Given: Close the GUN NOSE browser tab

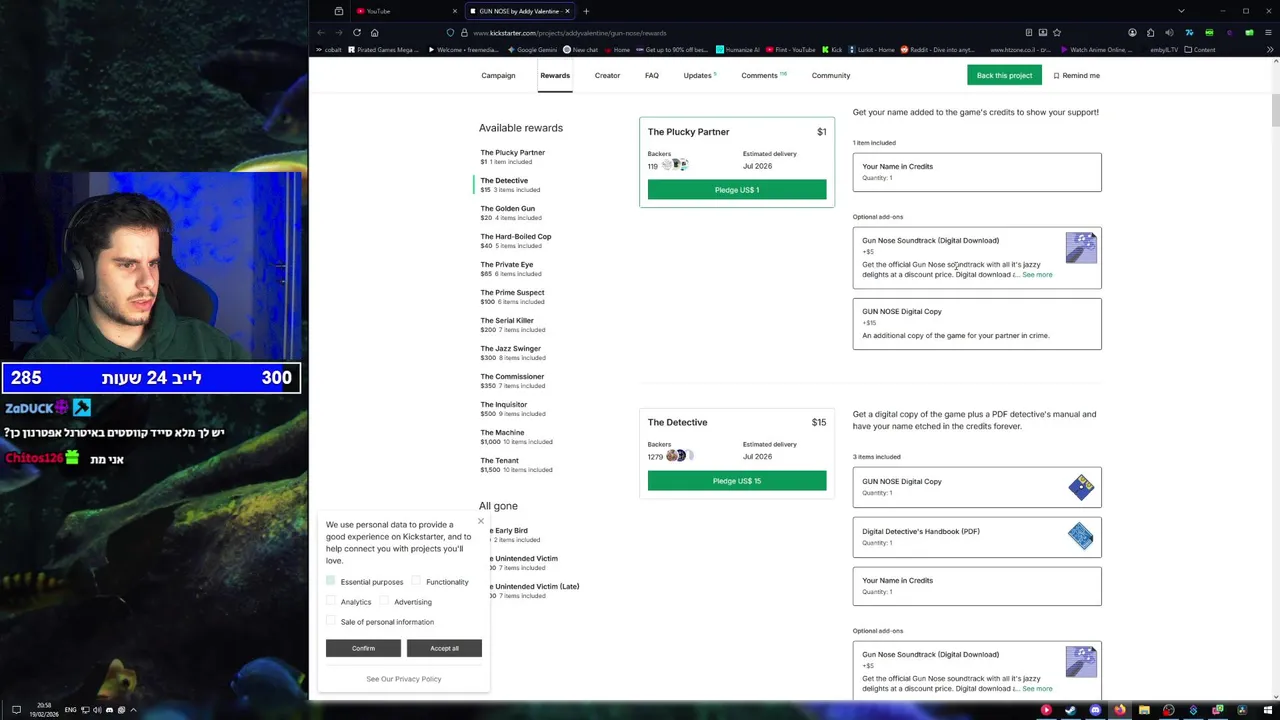Looking at the screenshot, I should (x=567, y=11).
